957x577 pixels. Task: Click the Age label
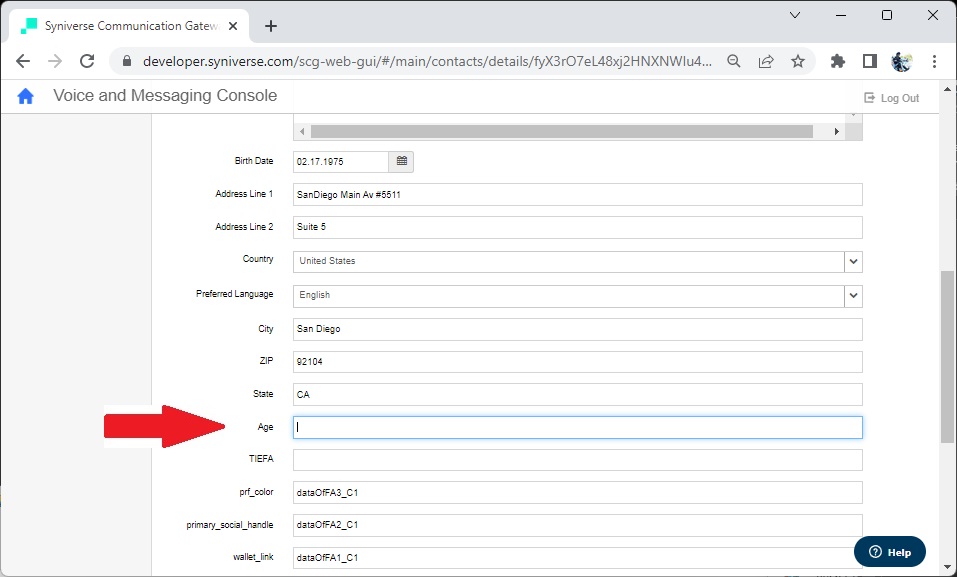[265, 427]
